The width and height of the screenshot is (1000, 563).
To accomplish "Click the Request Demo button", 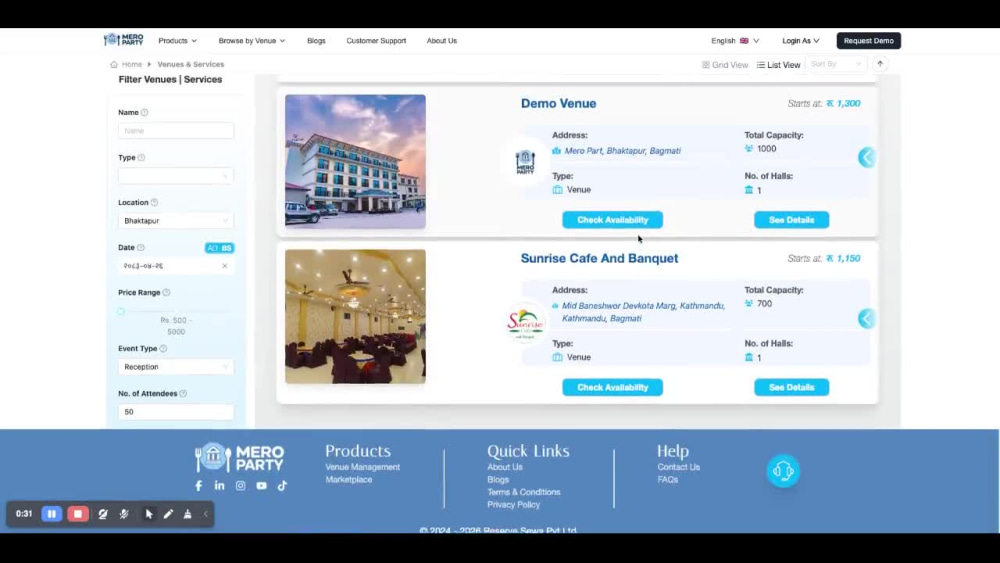I will coord(869,41).
